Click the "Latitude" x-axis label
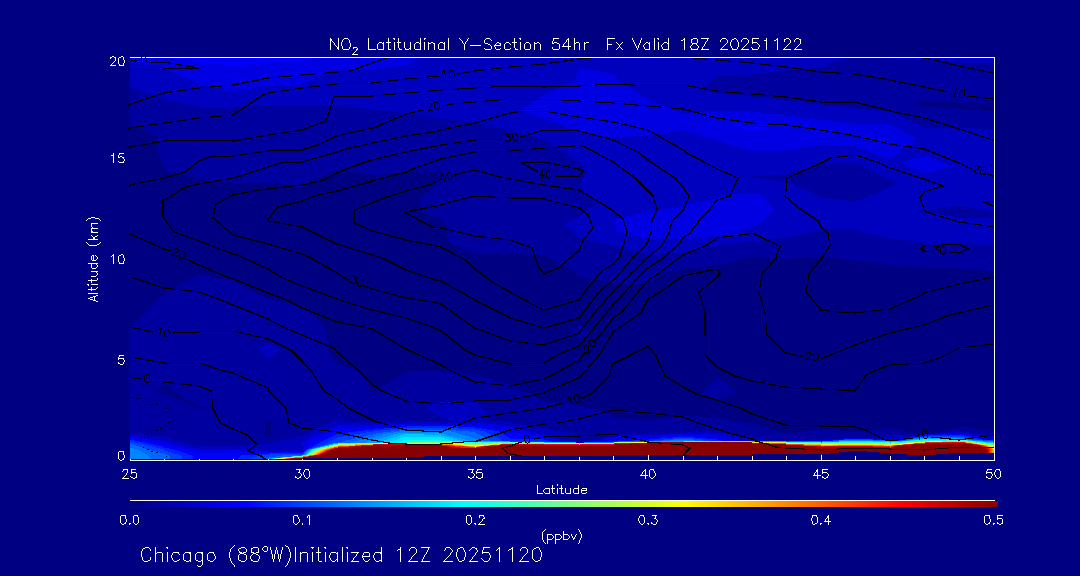The image size is (1080, 576). pyautogui.click(x=562, y=491)
